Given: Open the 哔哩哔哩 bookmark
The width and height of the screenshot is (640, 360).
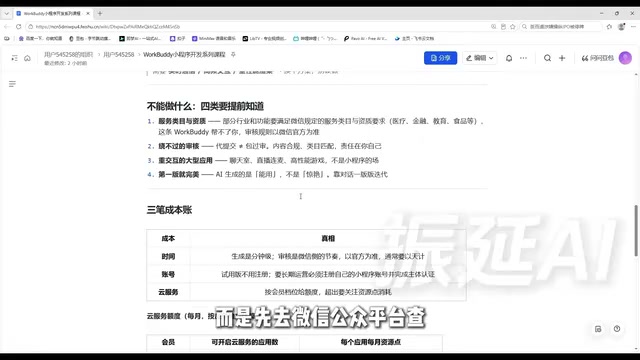Looking at the screenshot, I should [x=315, y=38].
